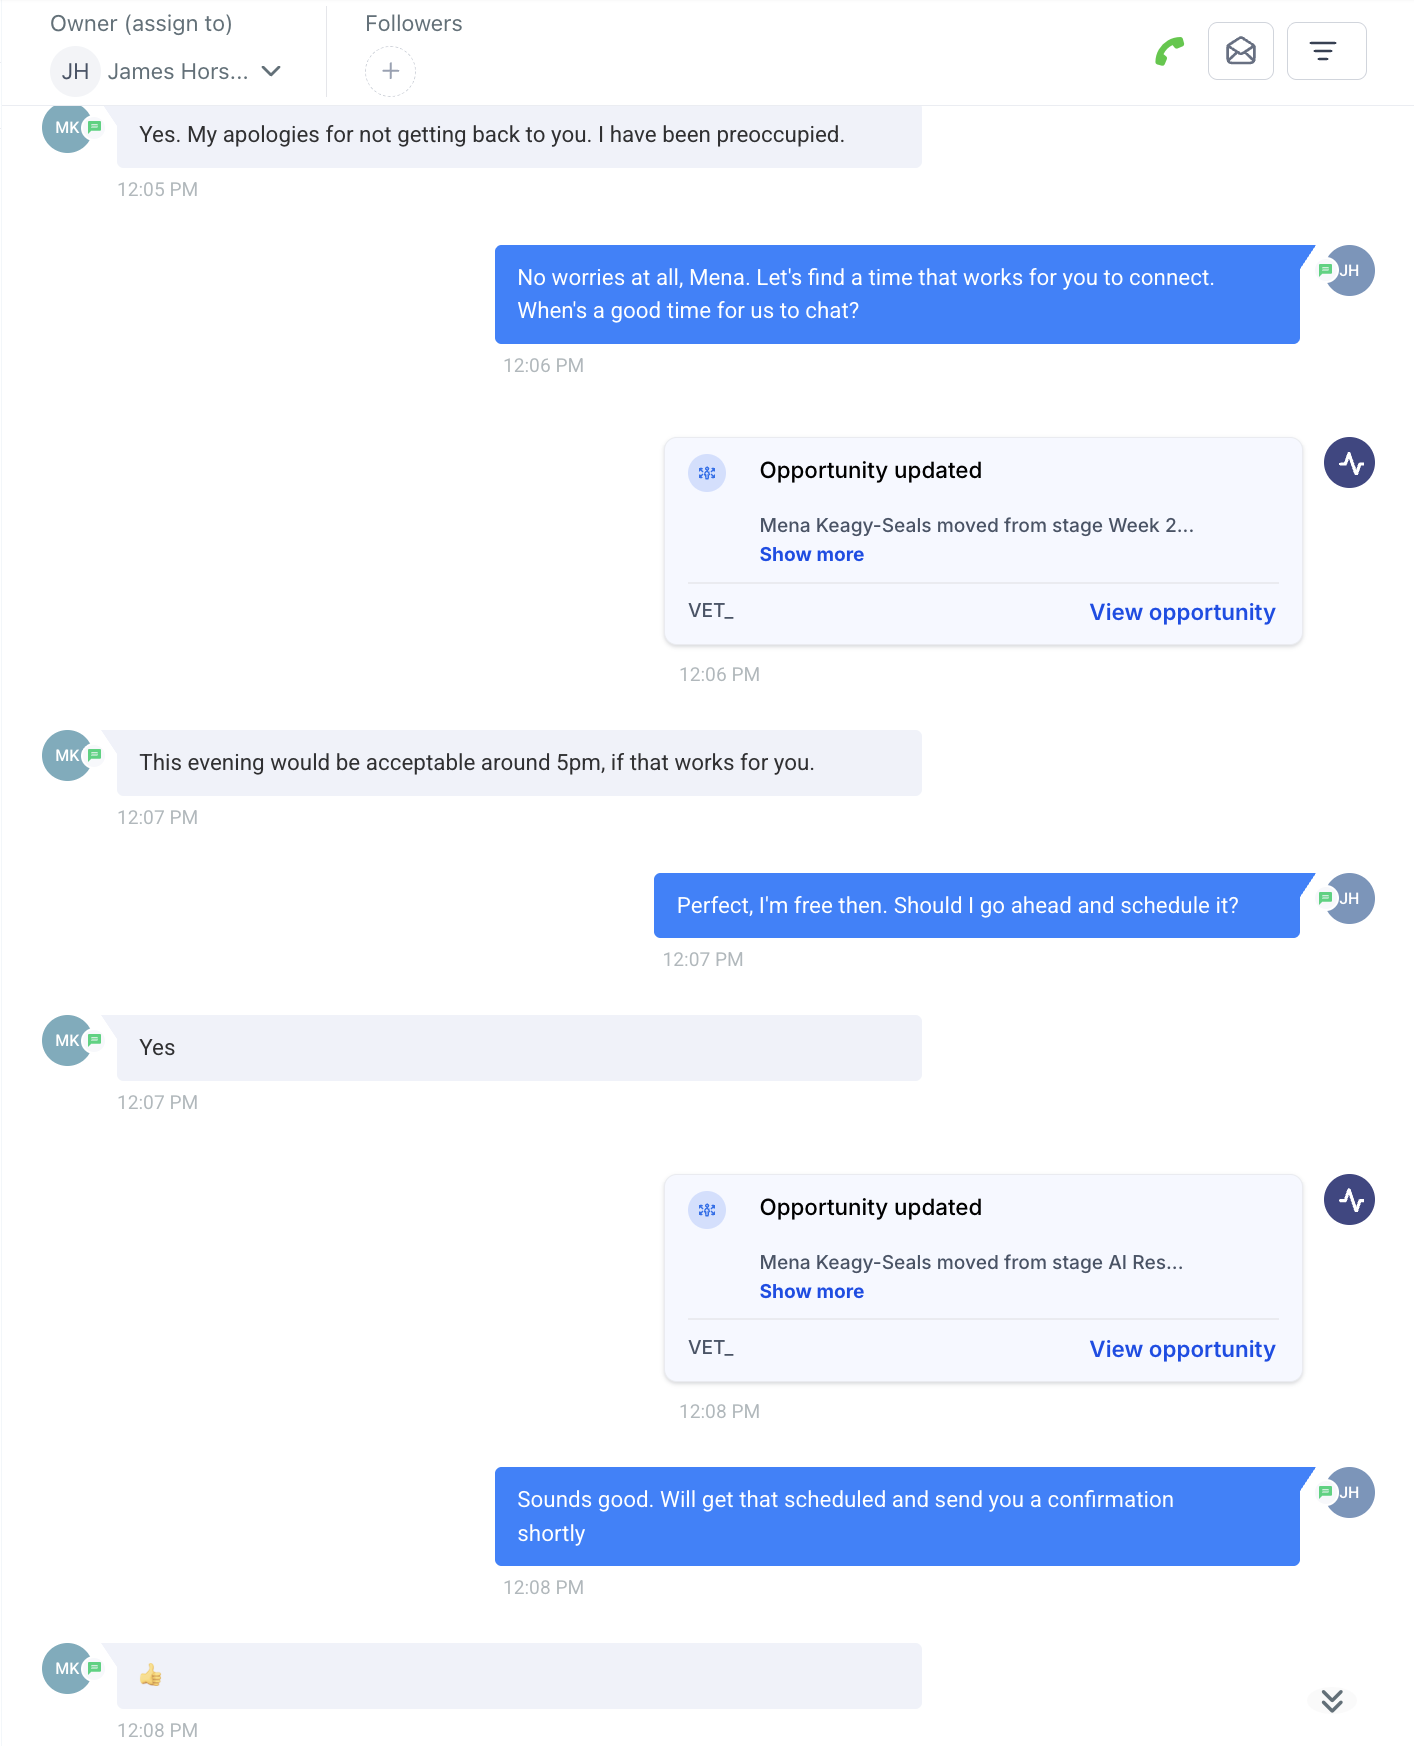
Task: Expand the James Hors... owner dropdown
Action: (x=271, y=71)
